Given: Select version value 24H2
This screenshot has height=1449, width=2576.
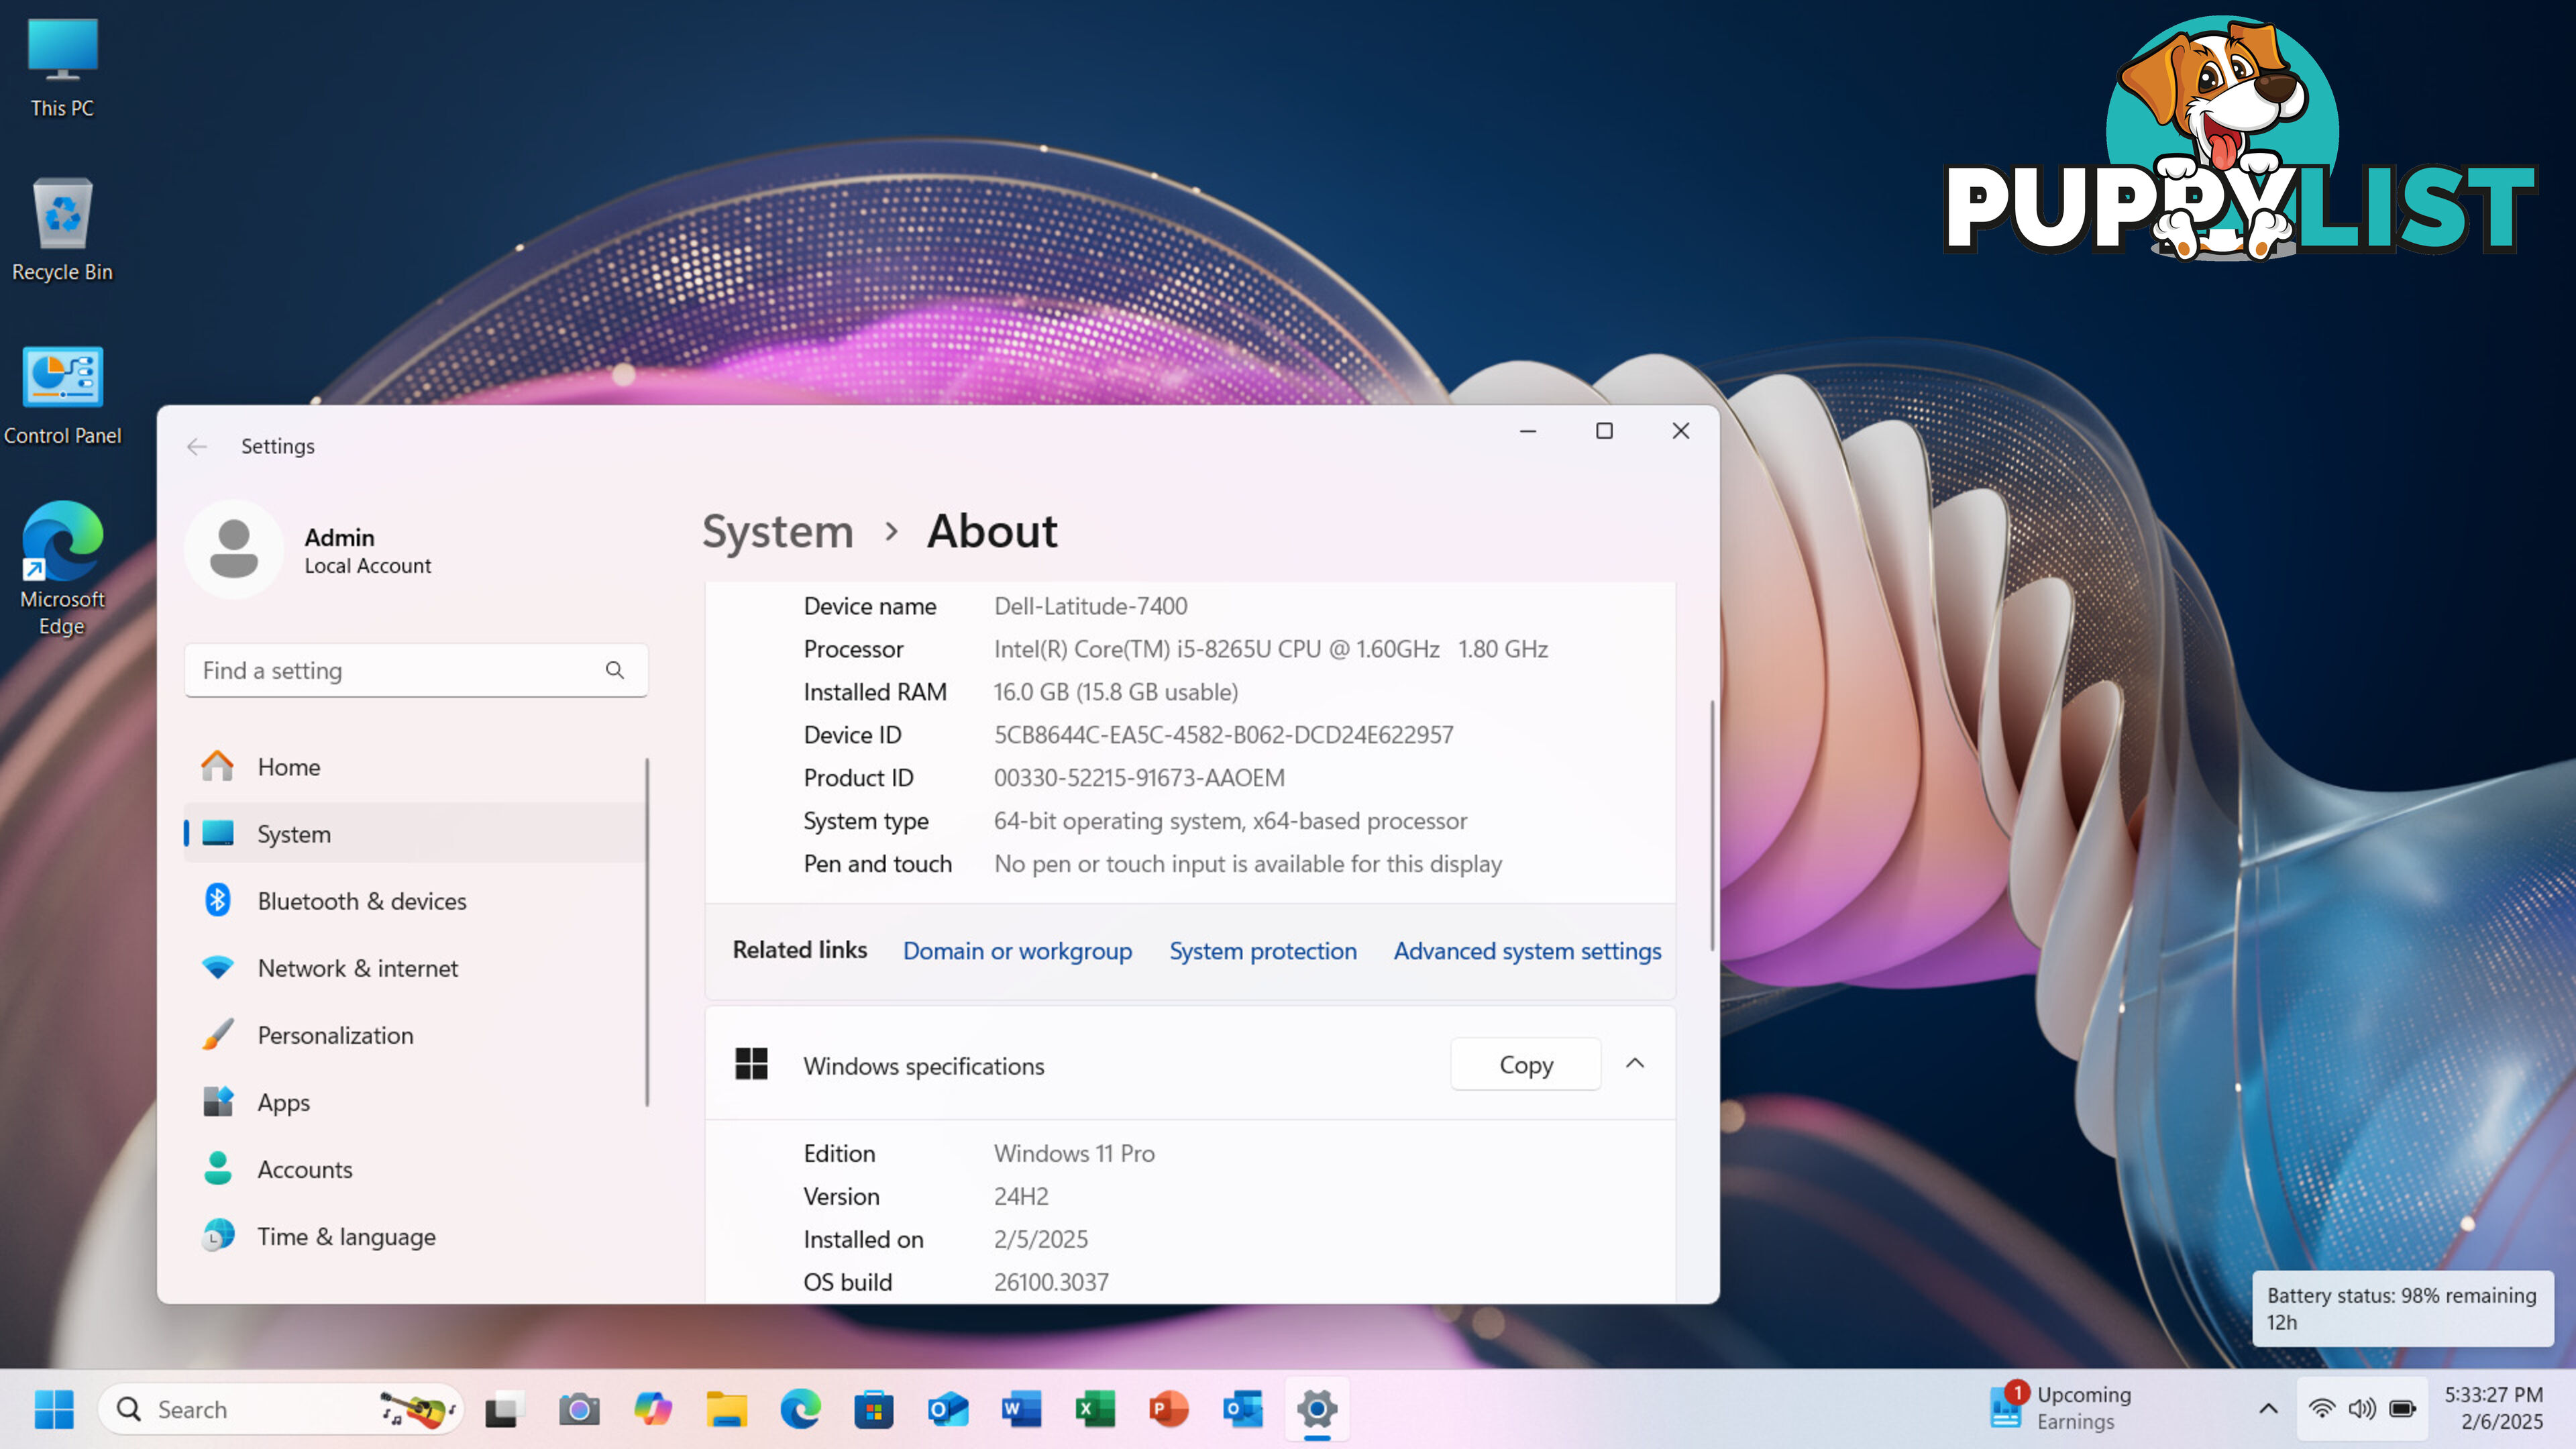Looking at the screenshot, I should [1020, 1196].
